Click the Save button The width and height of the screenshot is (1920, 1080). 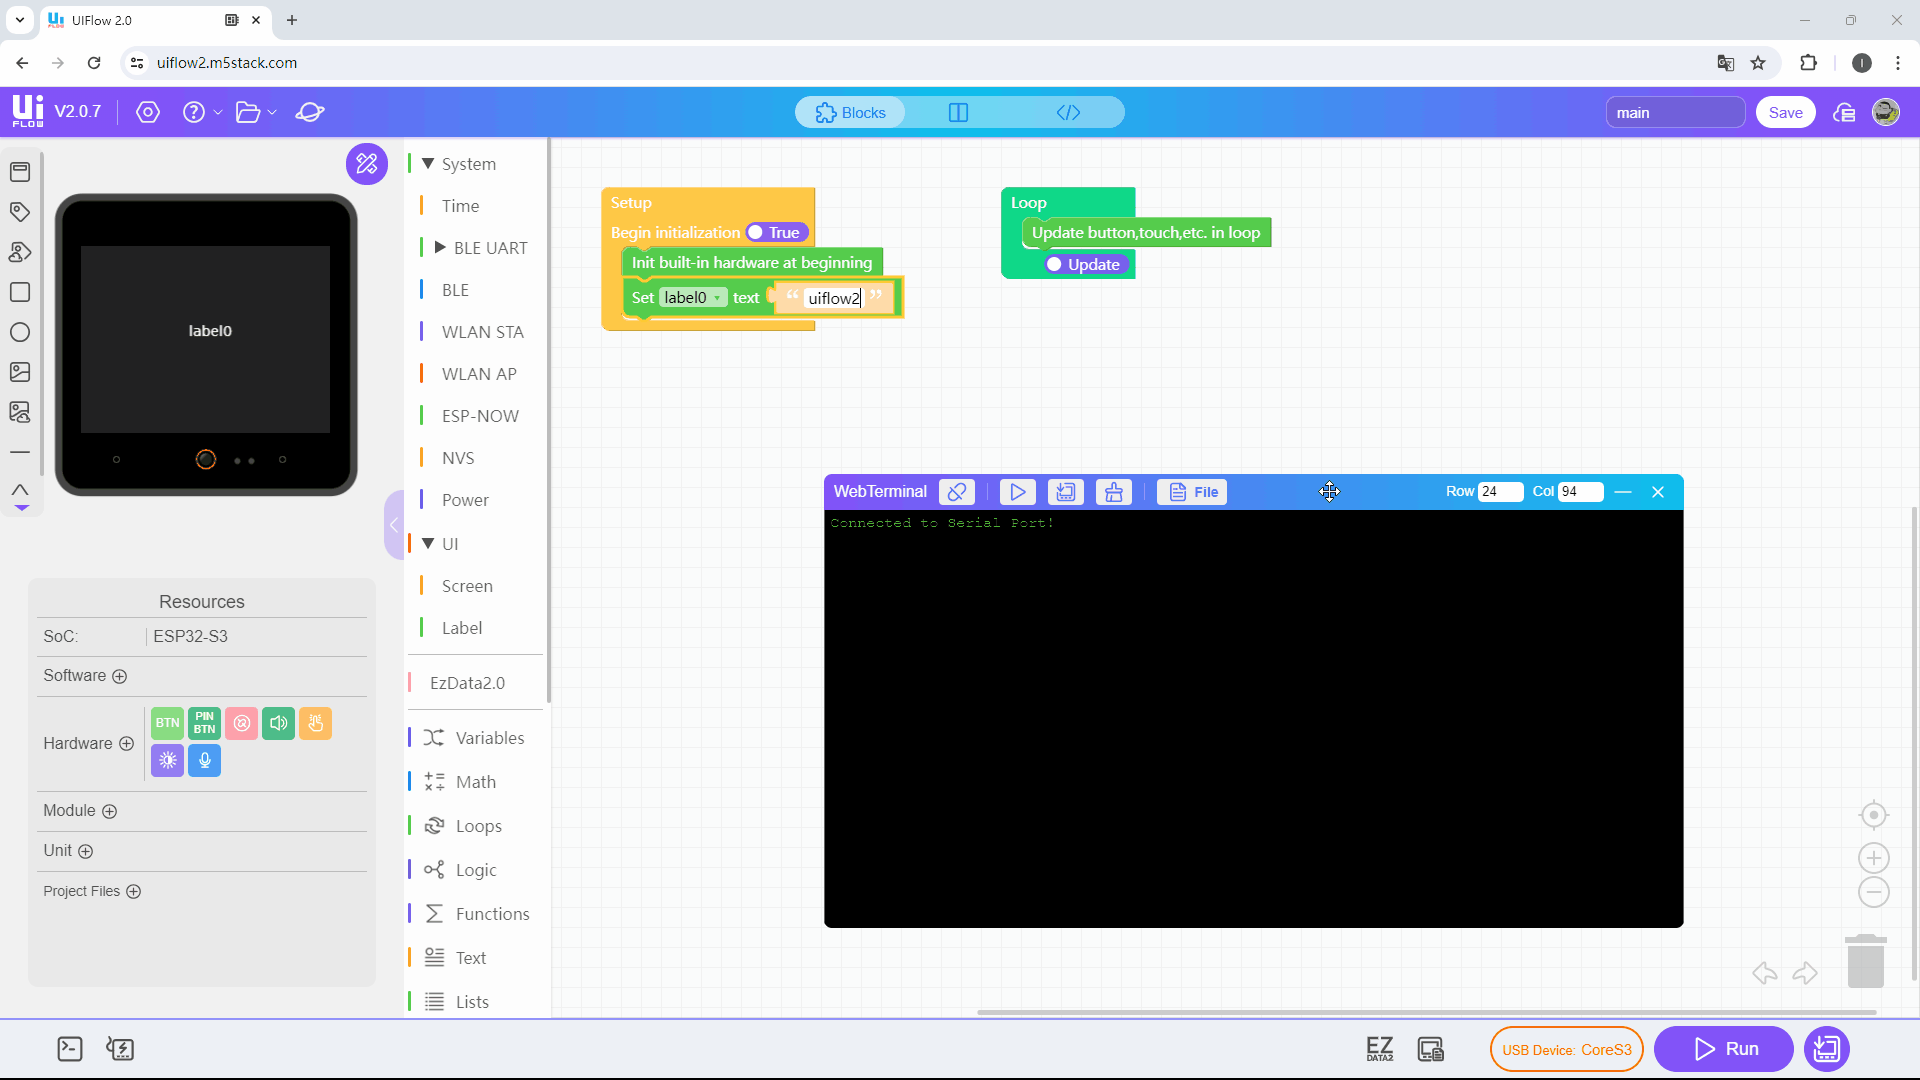pyautogui.click(x=1785, y=112)
